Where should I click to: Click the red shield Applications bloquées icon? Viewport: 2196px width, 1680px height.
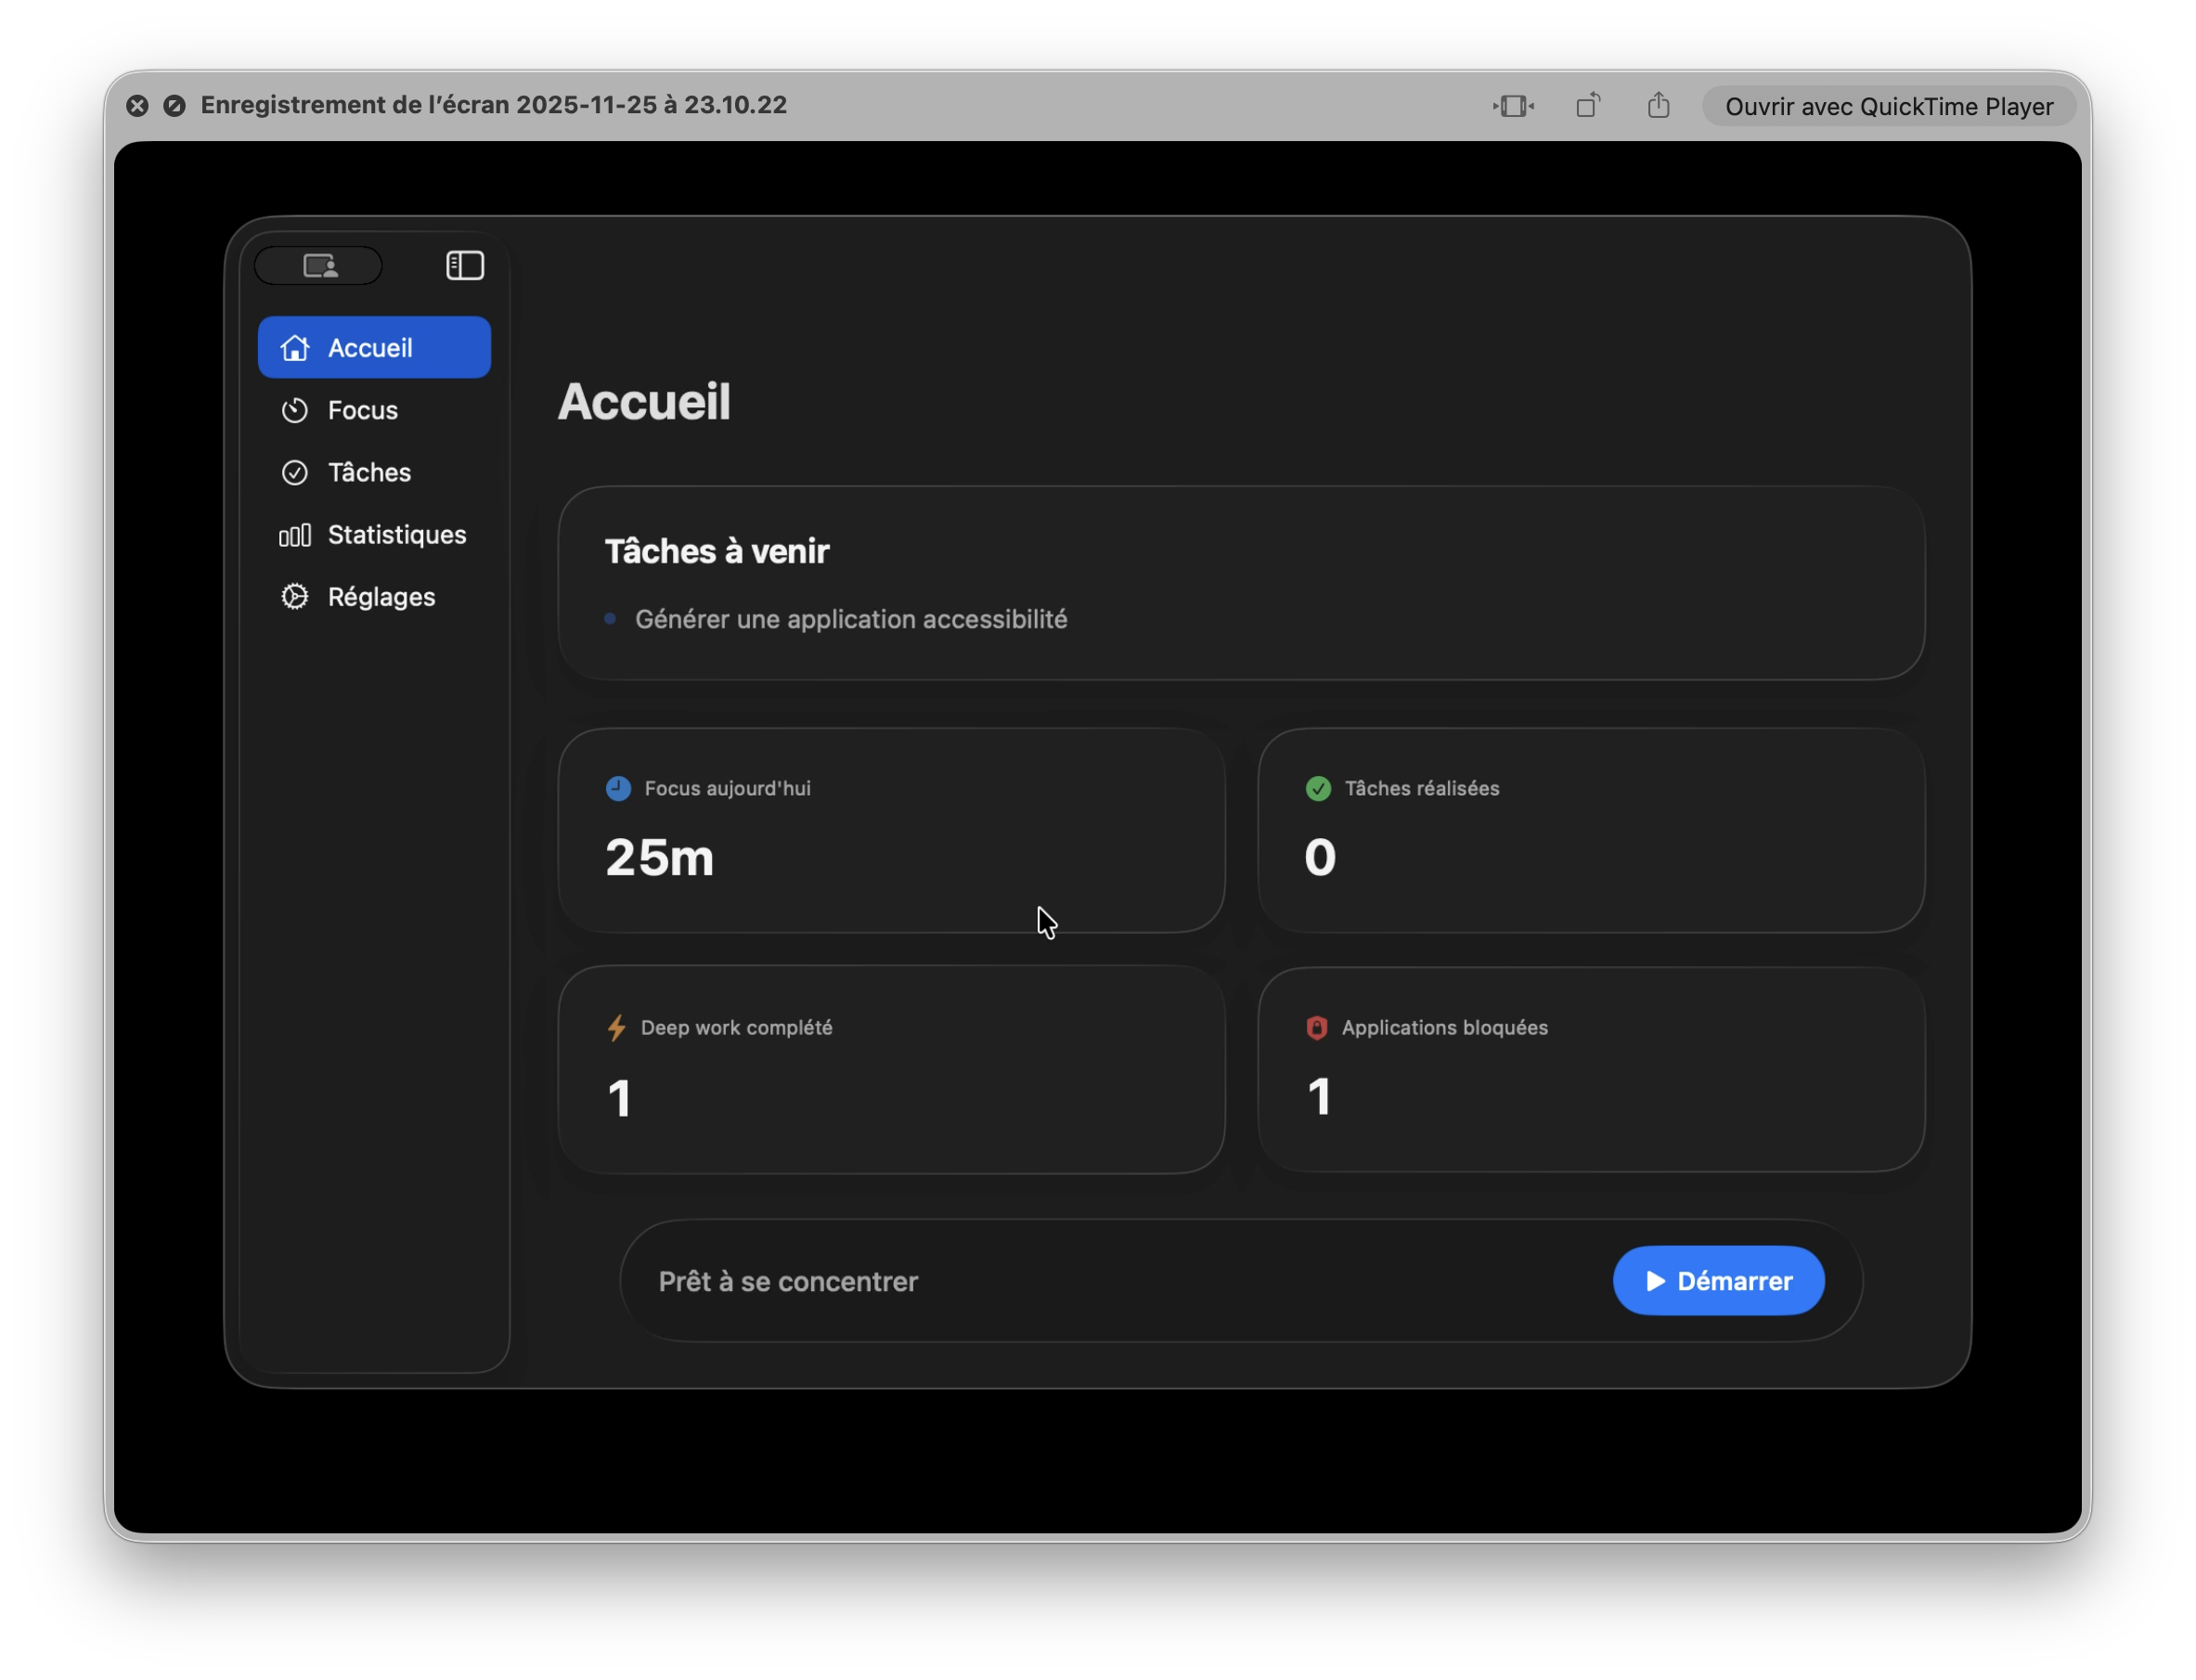point(1317,1027)
